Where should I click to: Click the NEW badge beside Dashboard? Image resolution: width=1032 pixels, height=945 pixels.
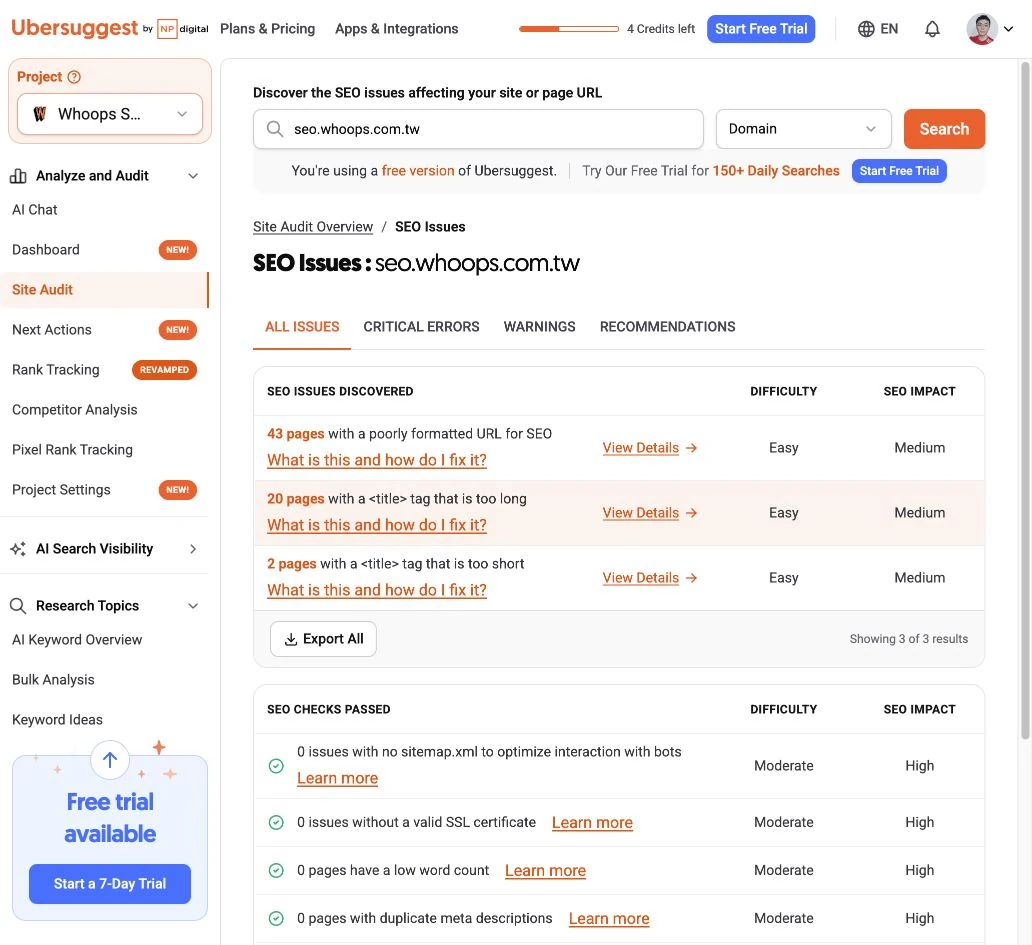click(x=178, y=250)
